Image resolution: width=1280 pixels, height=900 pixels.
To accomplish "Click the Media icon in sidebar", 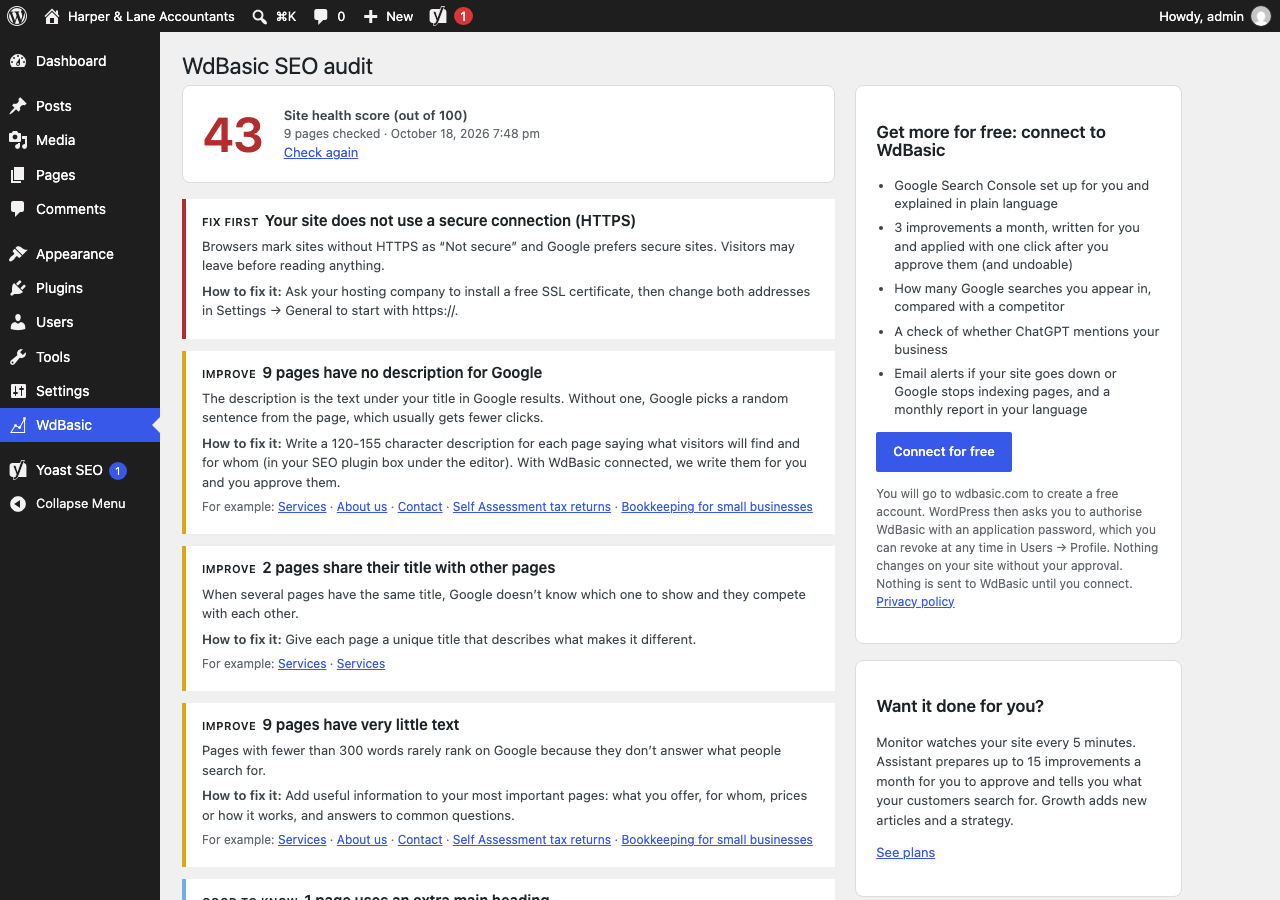I will (x=18, y=140).
